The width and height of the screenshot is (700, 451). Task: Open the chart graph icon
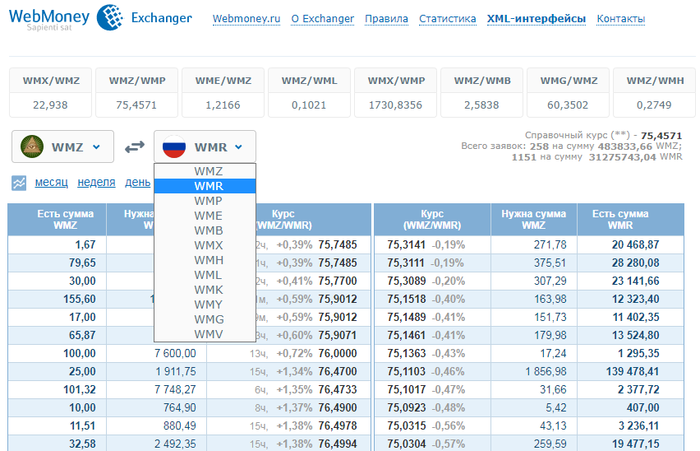click(19, 183)
